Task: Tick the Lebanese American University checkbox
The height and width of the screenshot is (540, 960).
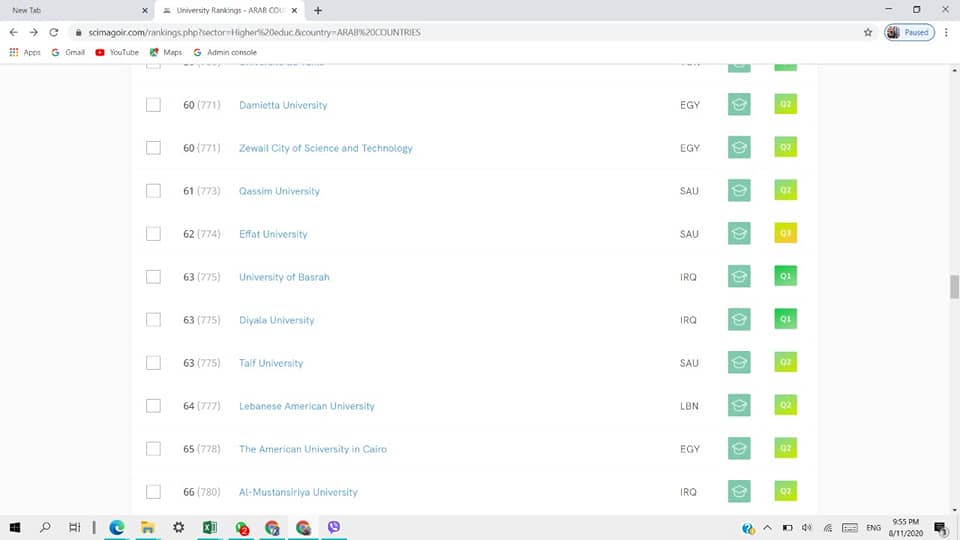Action: [x=153, y=406]
